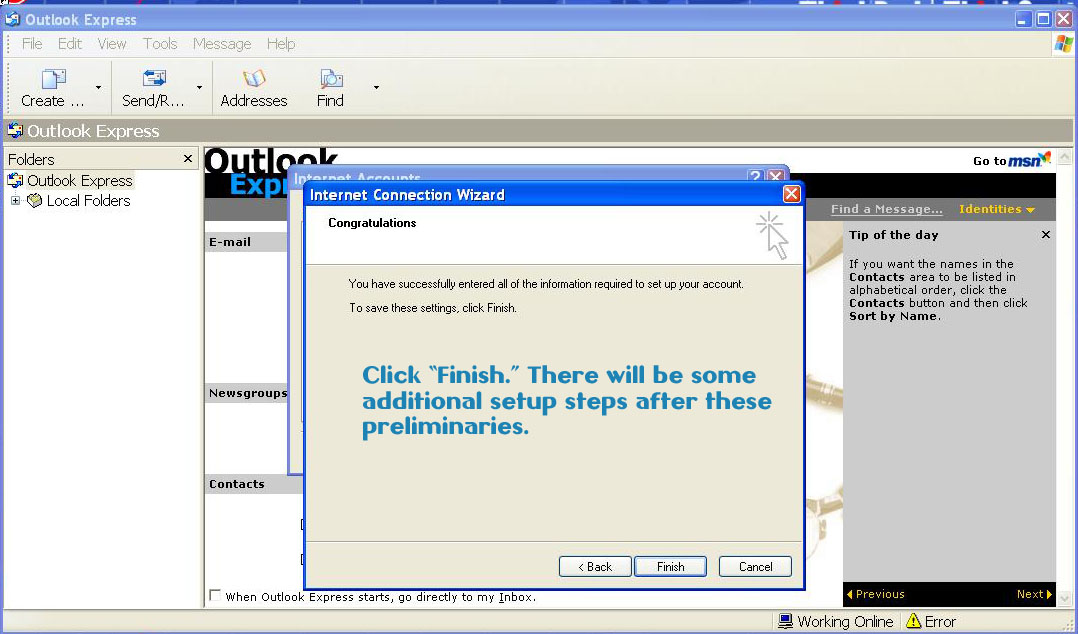Click the Find toolbar icon
Image resolution: width=1078 pixels, height=634 pixels.
pyautogui.click(x=330, y=79)
